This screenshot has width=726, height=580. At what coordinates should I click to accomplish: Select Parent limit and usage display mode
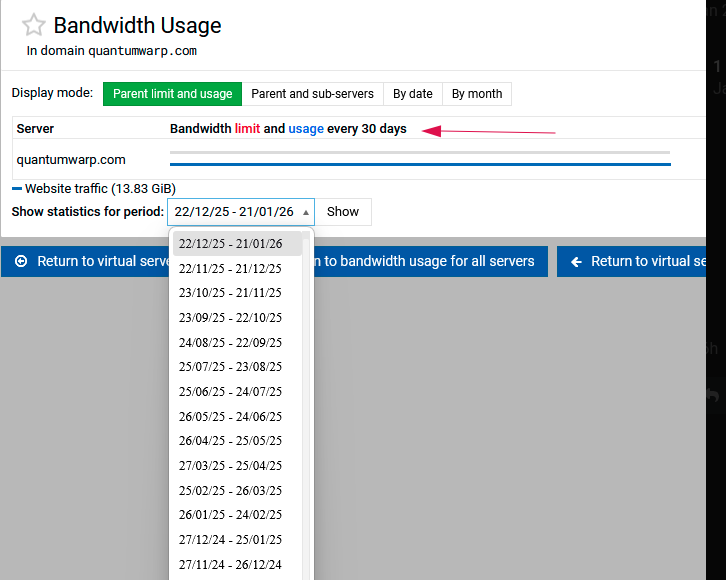click(172, 94)
